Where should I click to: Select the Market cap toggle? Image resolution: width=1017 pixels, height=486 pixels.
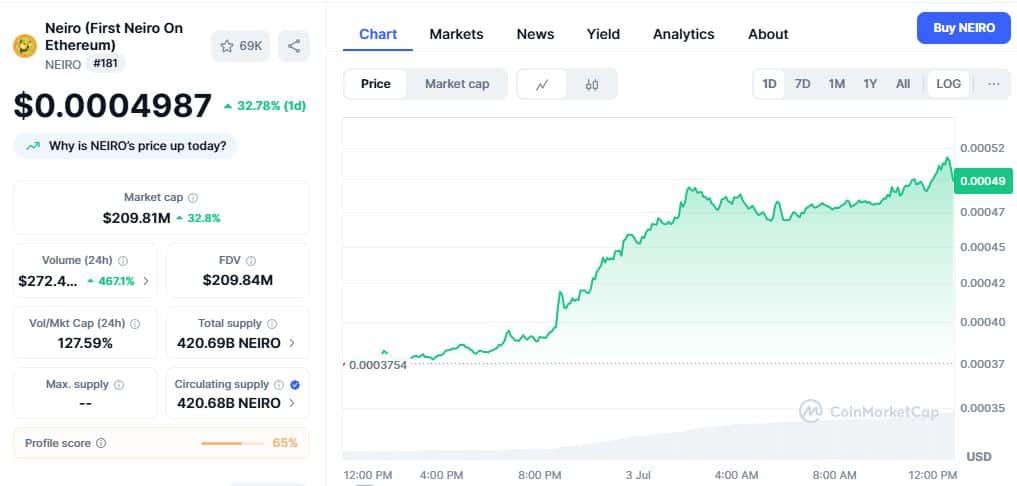[x=457, y=84]
